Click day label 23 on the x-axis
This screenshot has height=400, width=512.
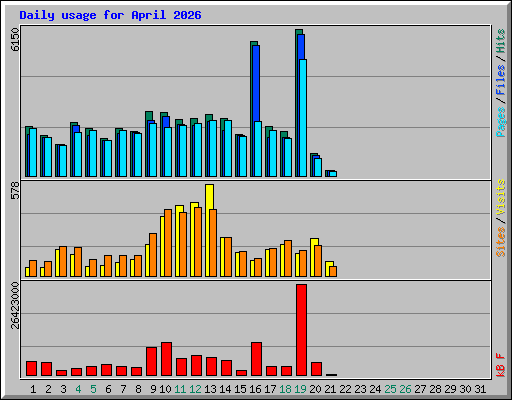pyautogui.click(x=360, y=389)
